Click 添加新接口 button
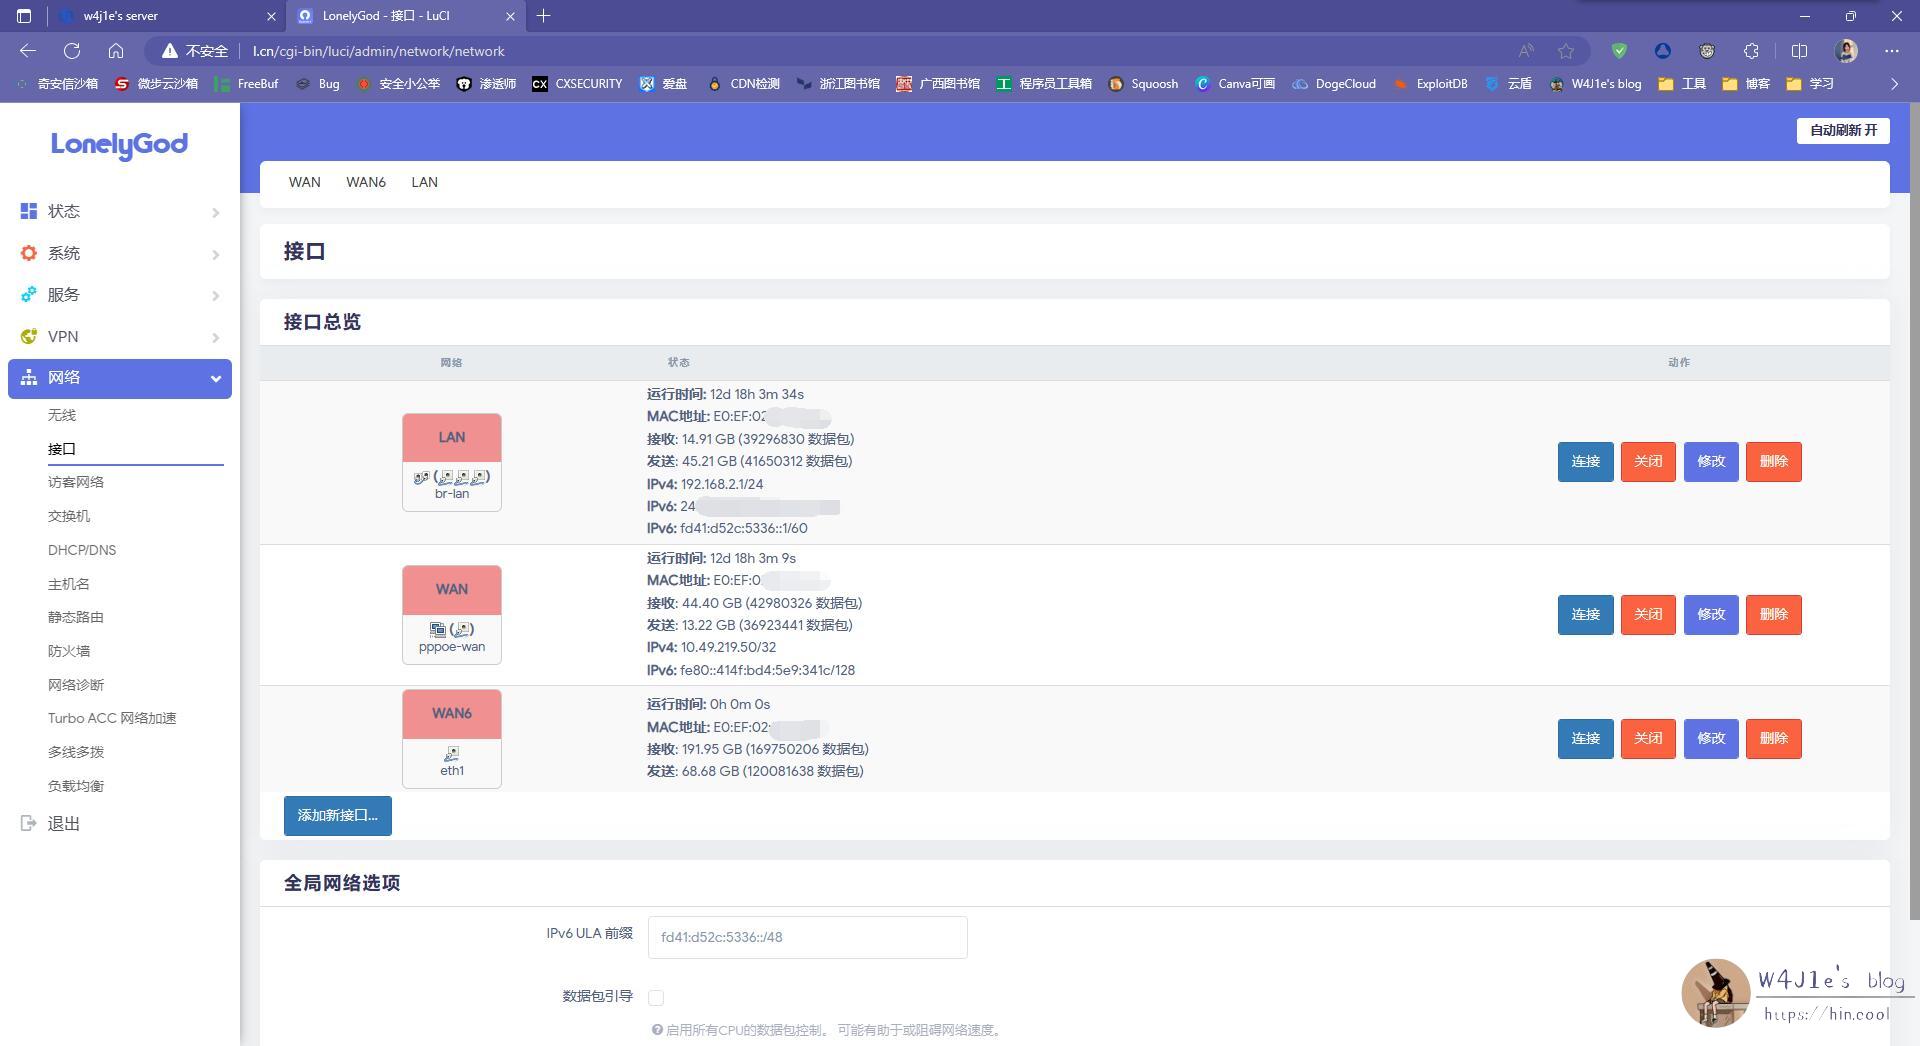The width and height of the screenshot is (1920, 1046). coord(337,815)
